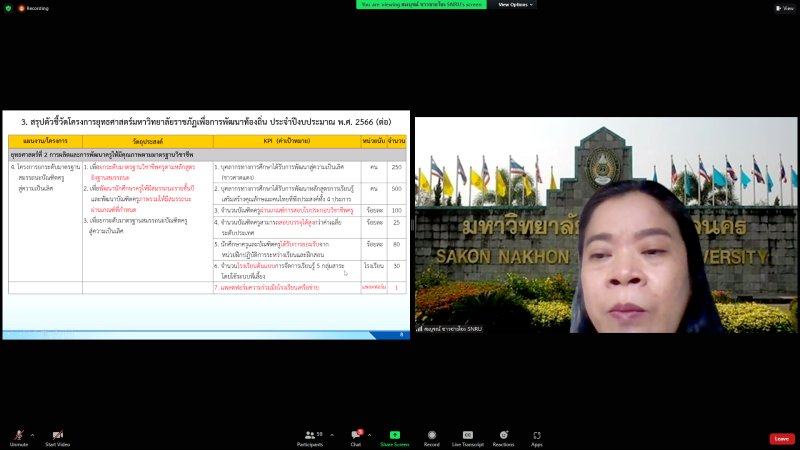The width and height of the screenshot is (800, 450).
Task: Expand the chevron beside Chat
Action: (370, 435)
